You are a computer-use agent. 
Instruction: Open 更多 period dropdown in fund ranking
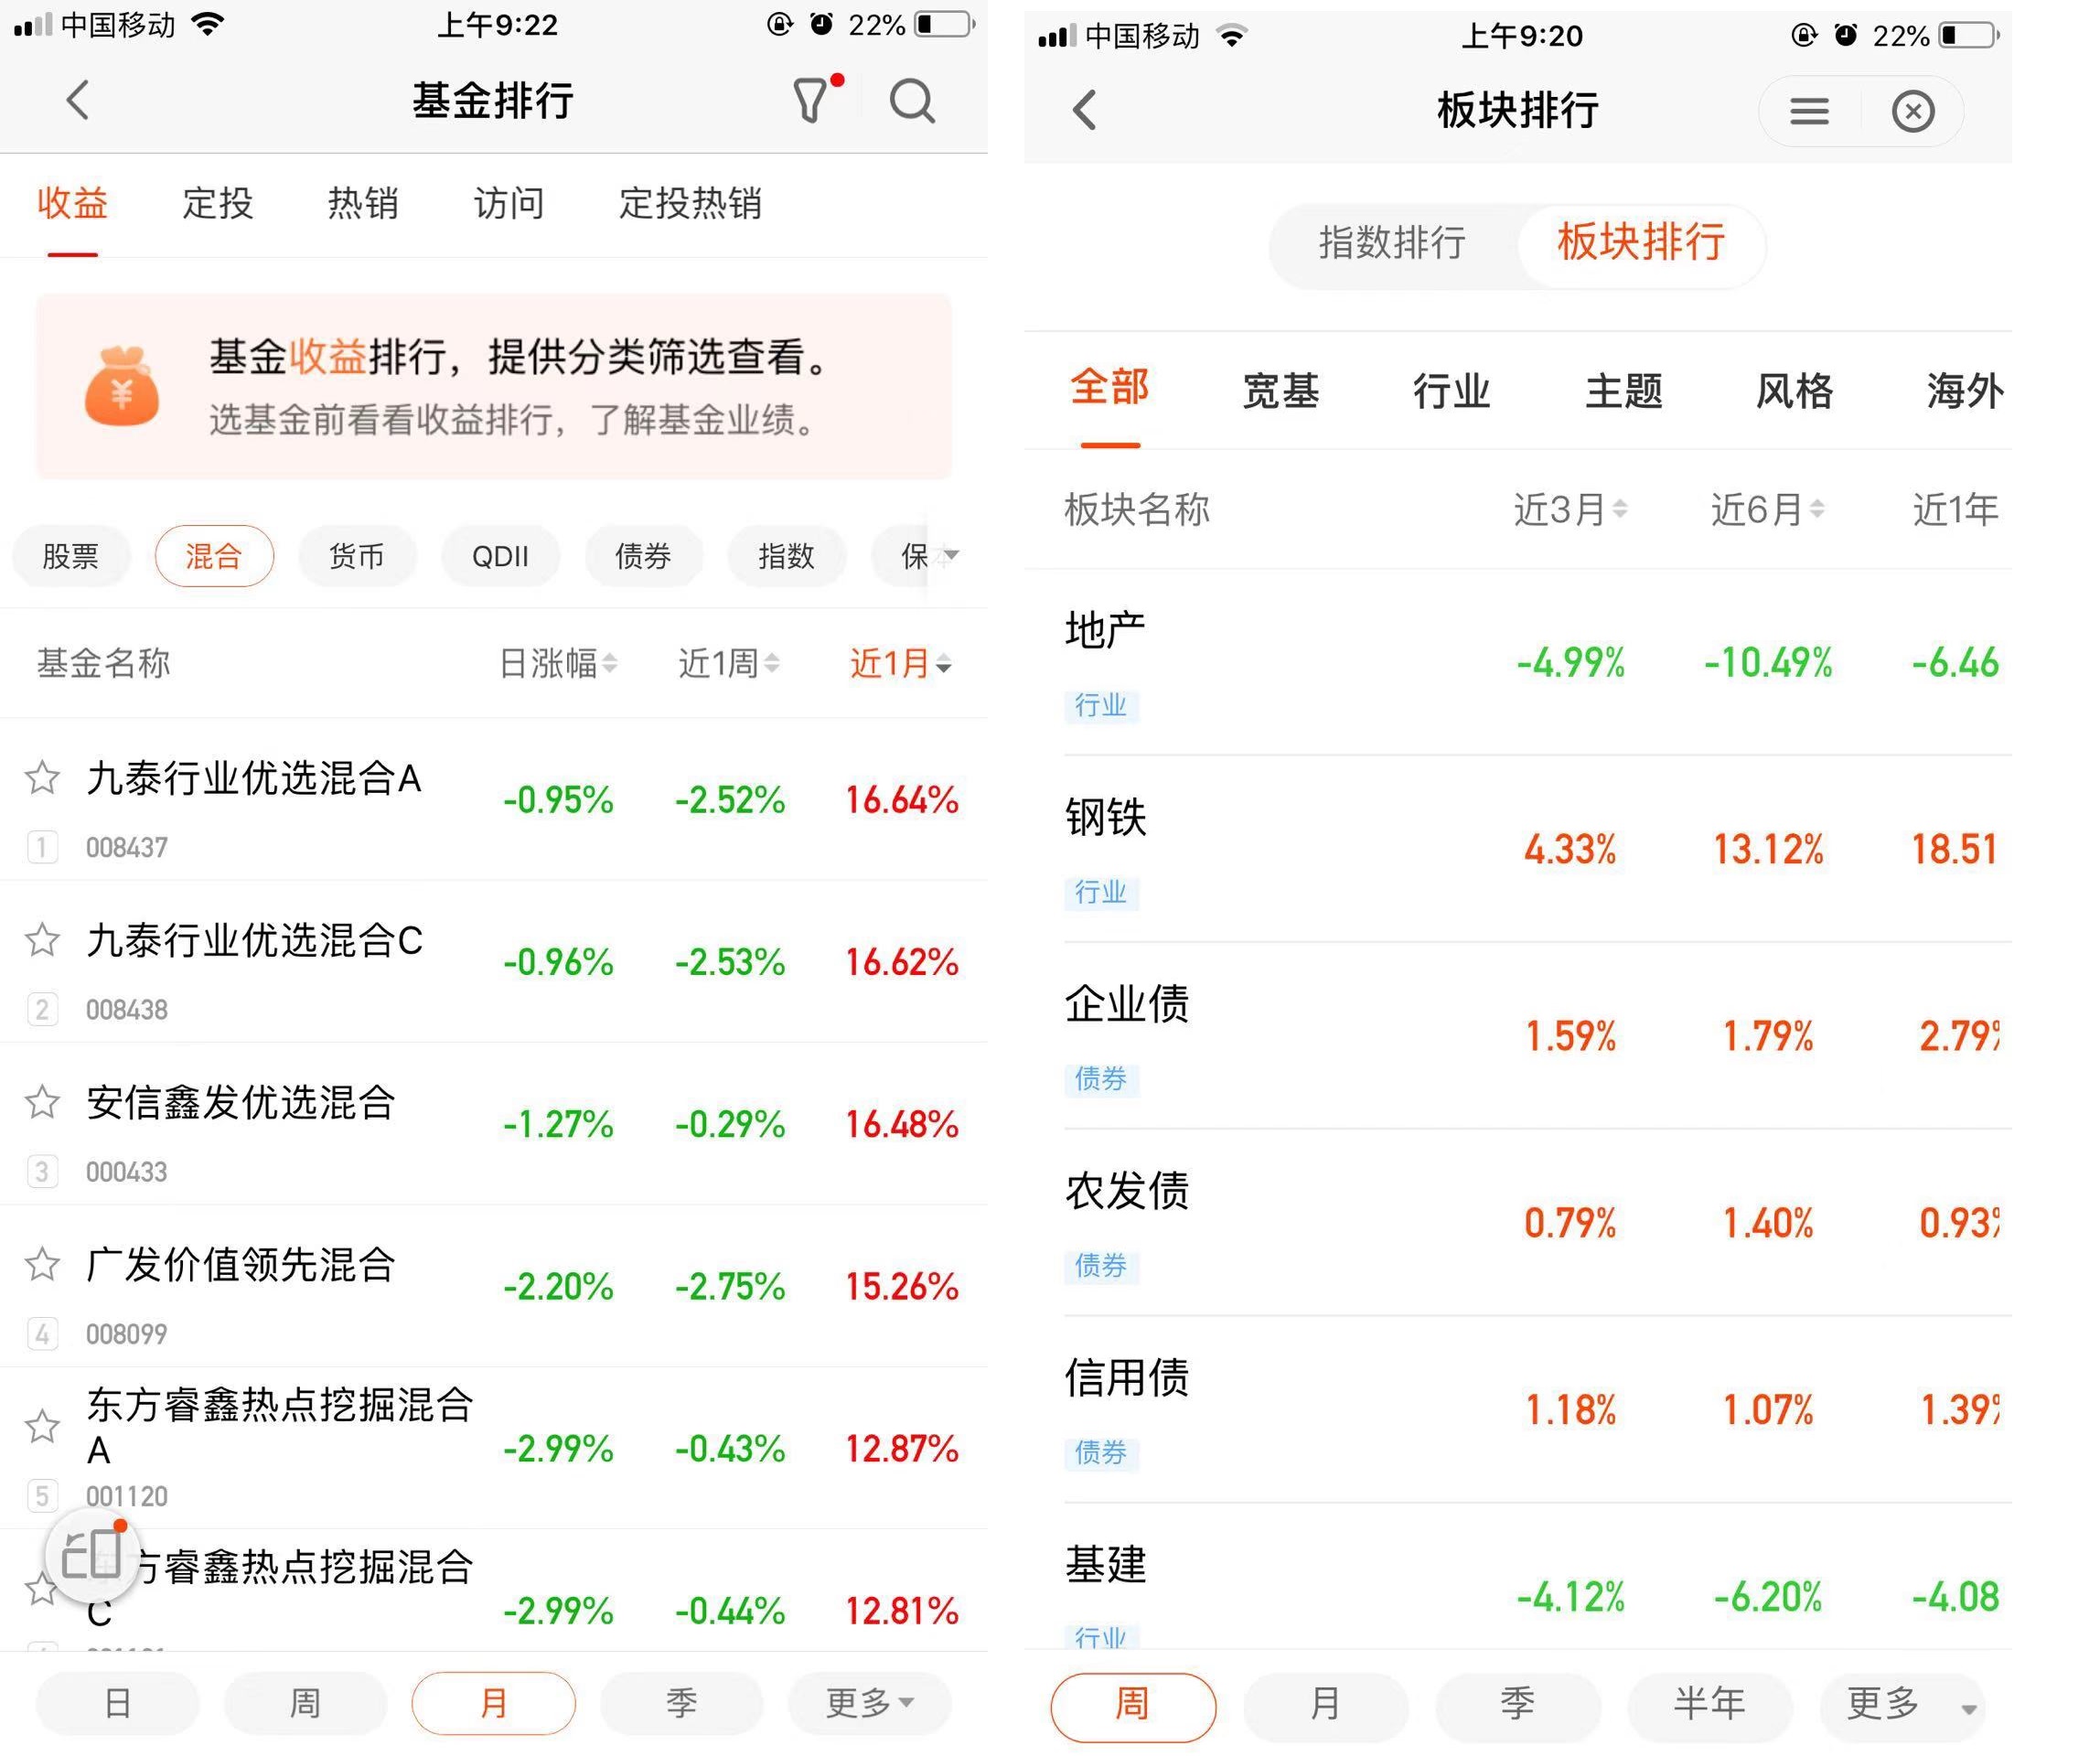click(869, 1702)
